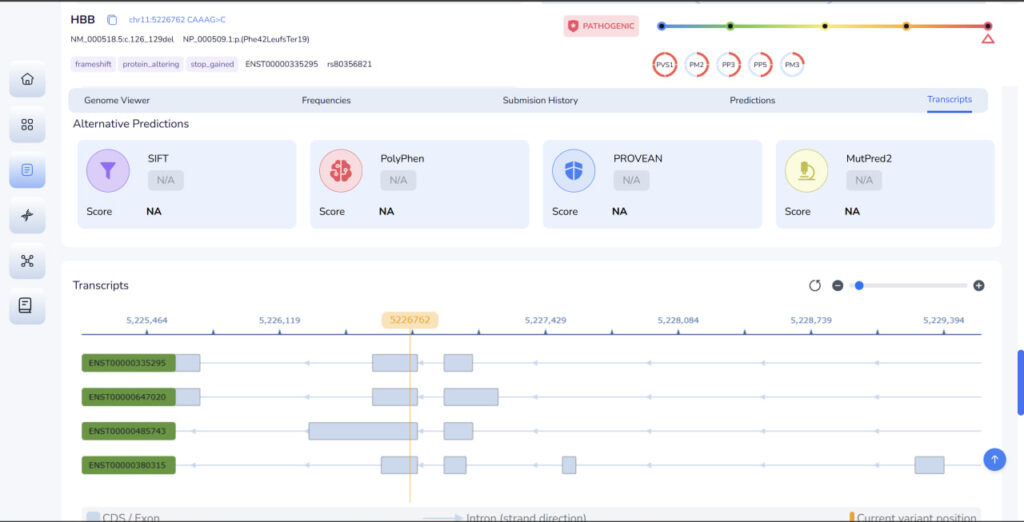Click the SIFT funnel icon

click(108, 171)
